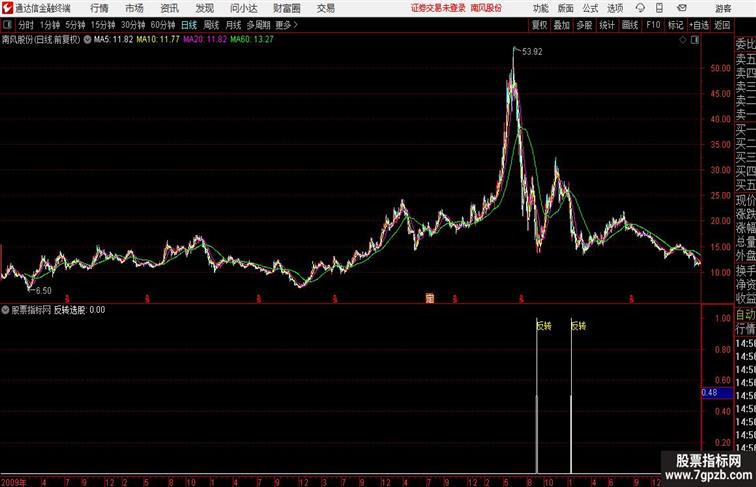Click the 通达信 red app logo
The width and height of the screenshot is (756, 487).
tap(7, 8)
